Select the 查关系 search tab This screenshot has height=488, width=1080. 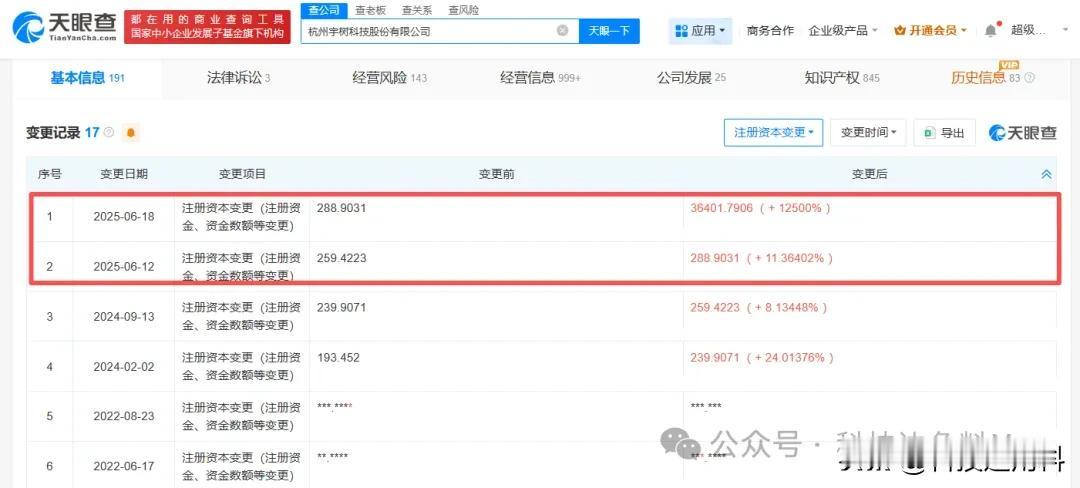point(417,10)
